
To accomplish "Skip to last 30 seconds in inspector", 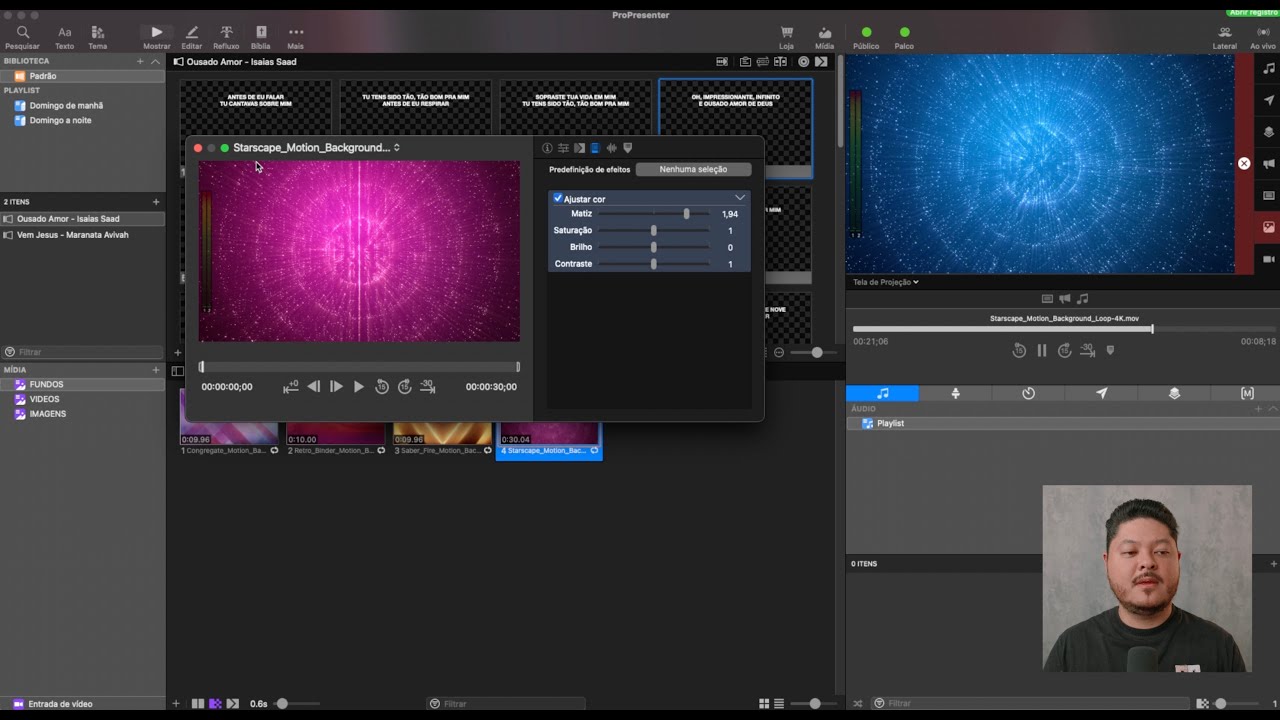I will coord(427,387).
